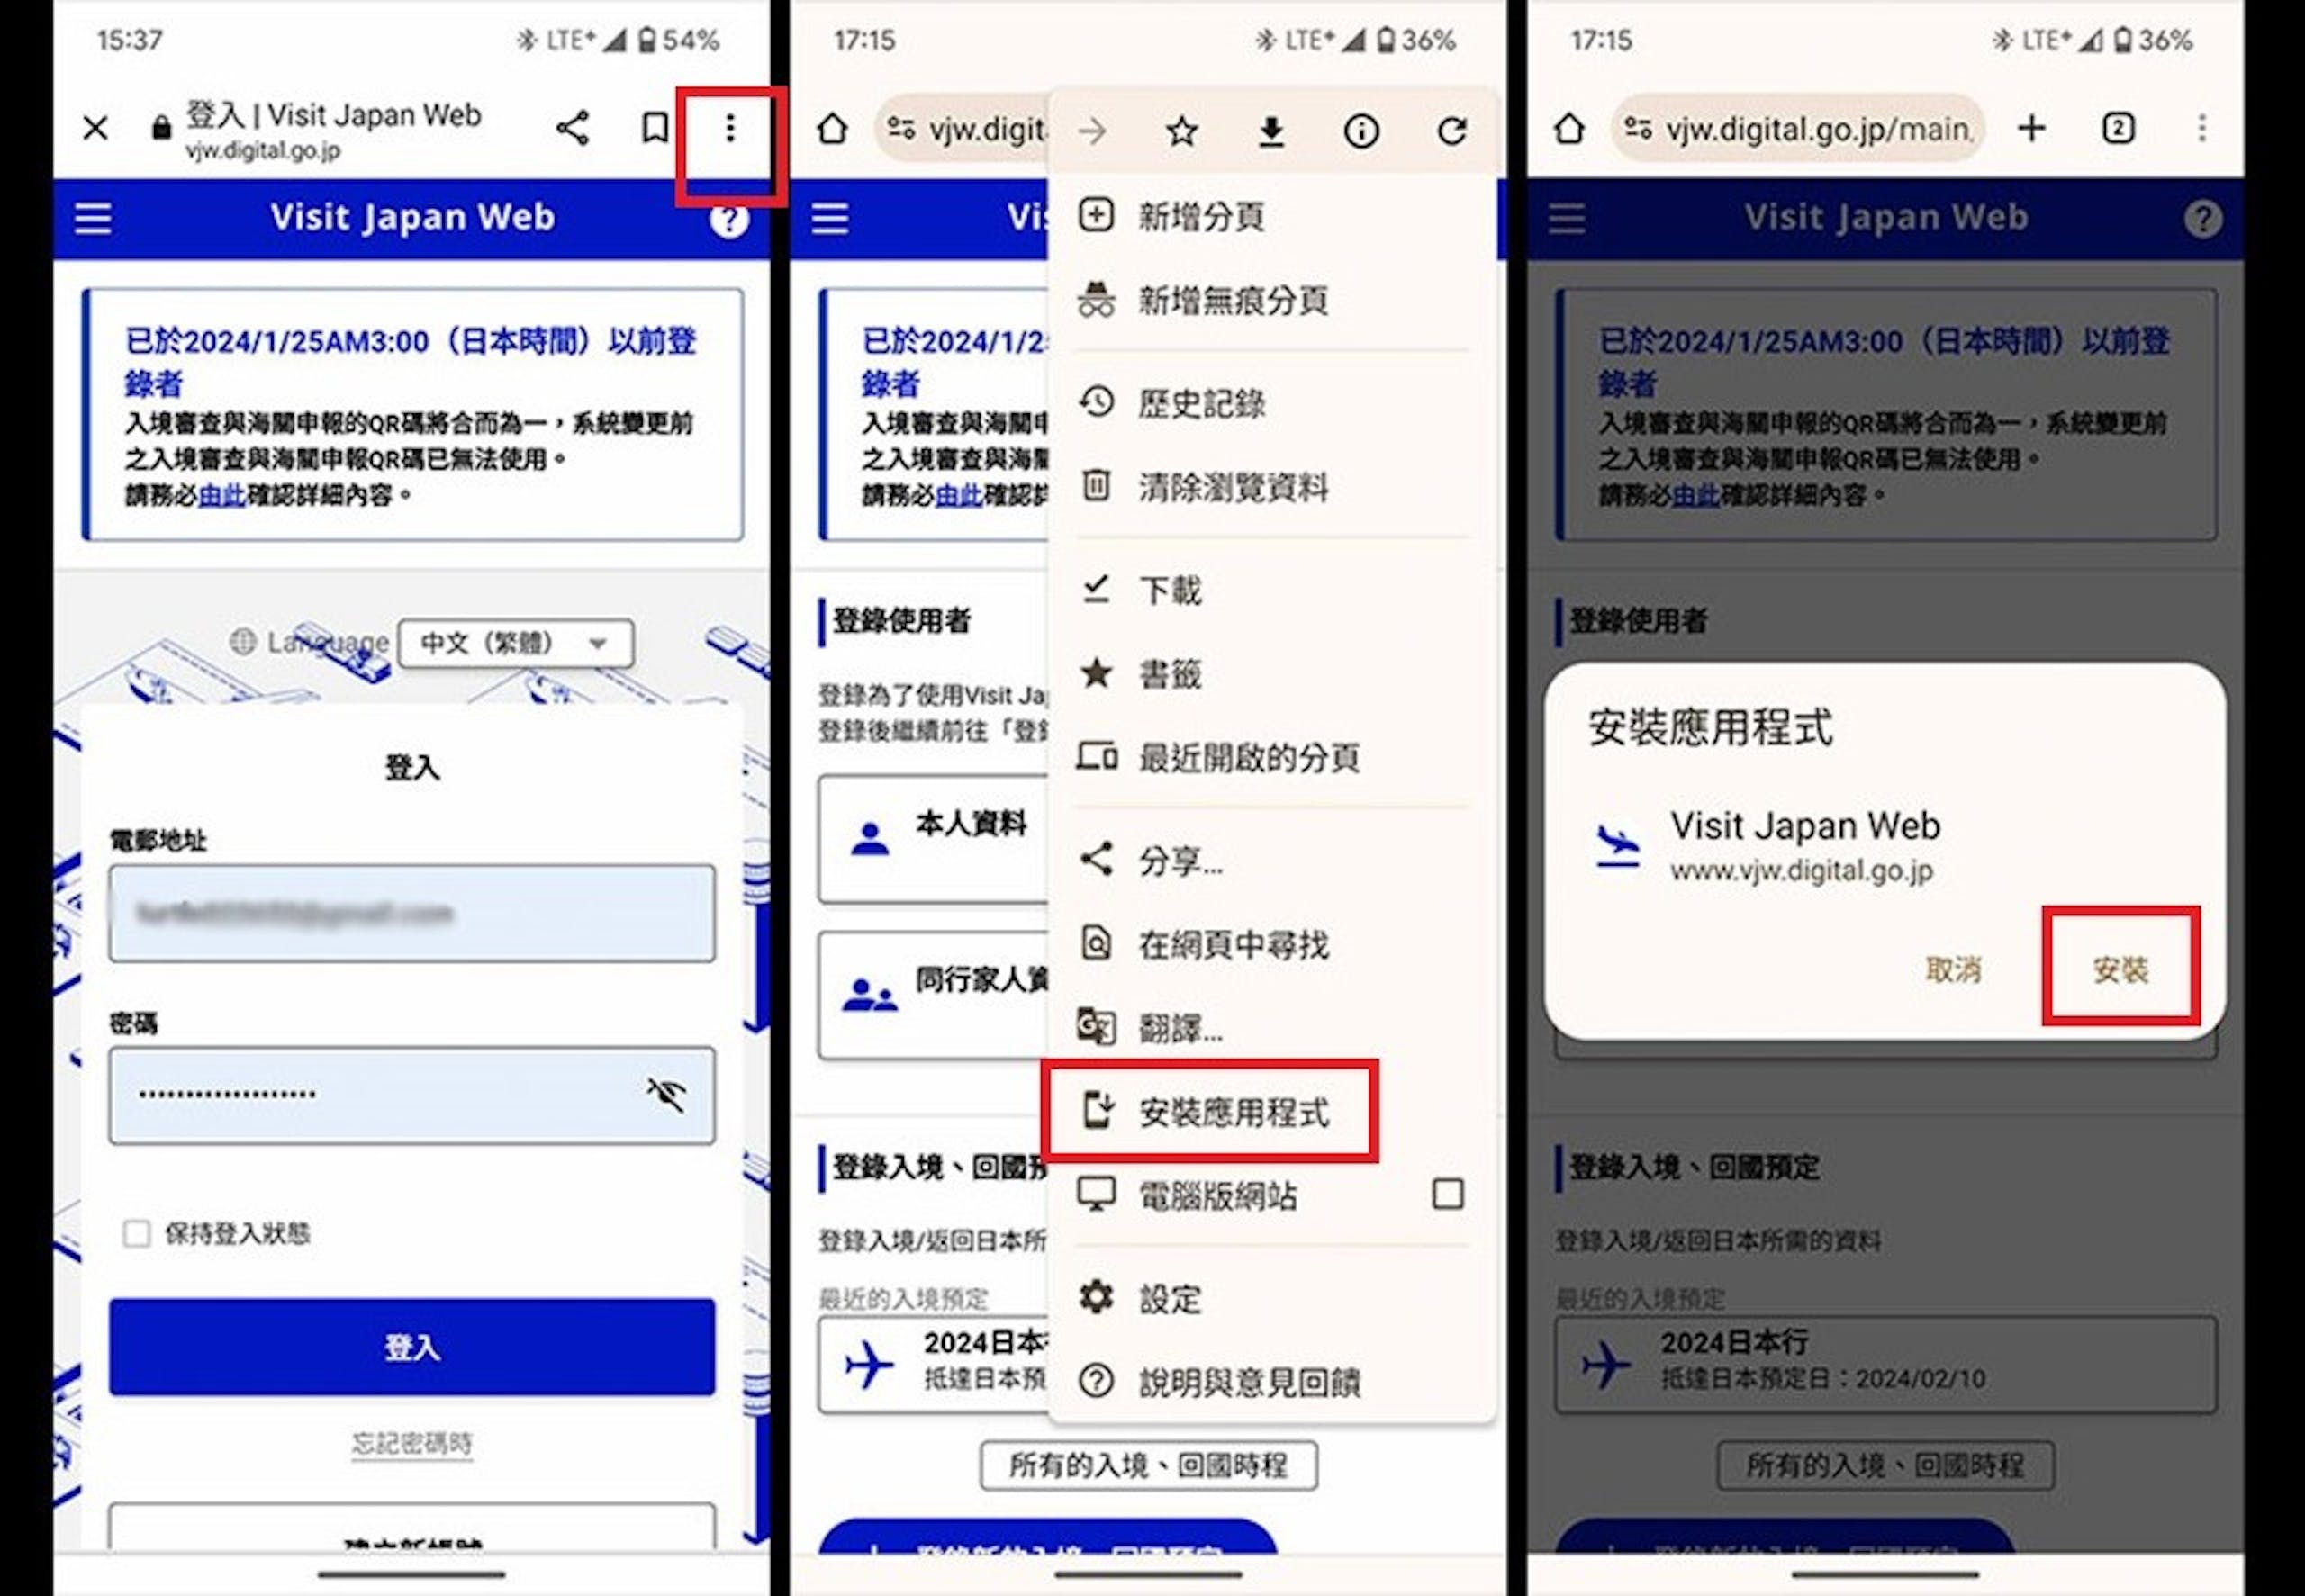Open 設定 from the Chrome menu
The height and width of the screenshot is (1596, 2305).
pos(1273,1299)
